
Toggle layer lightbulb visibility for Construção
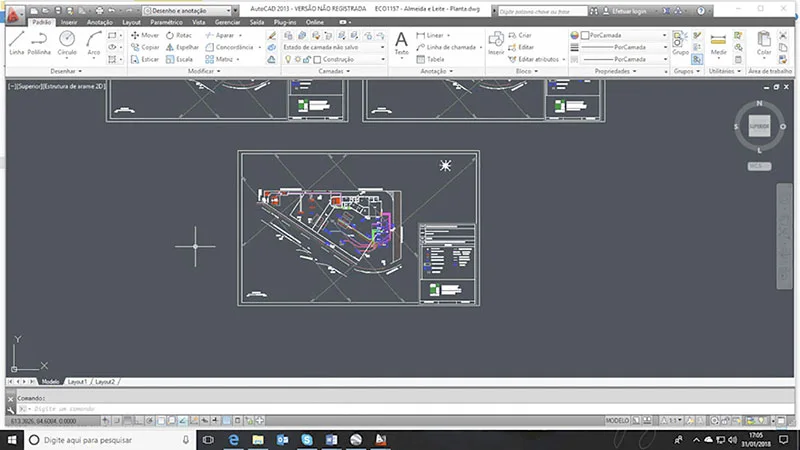tap(288, 59)
